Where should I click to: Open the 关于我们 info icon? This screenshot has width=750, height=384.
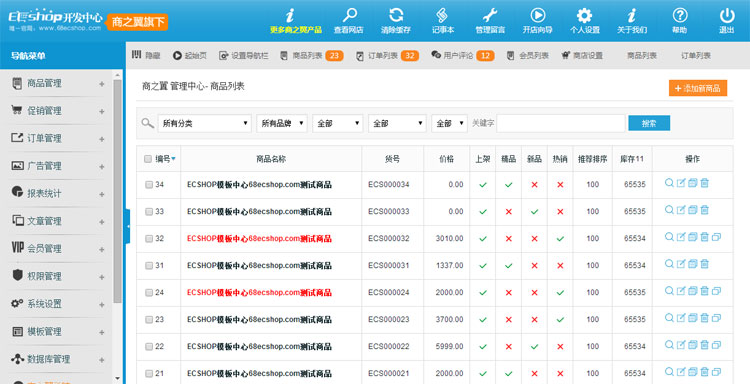pyautogui.click(x=632, y=15)
